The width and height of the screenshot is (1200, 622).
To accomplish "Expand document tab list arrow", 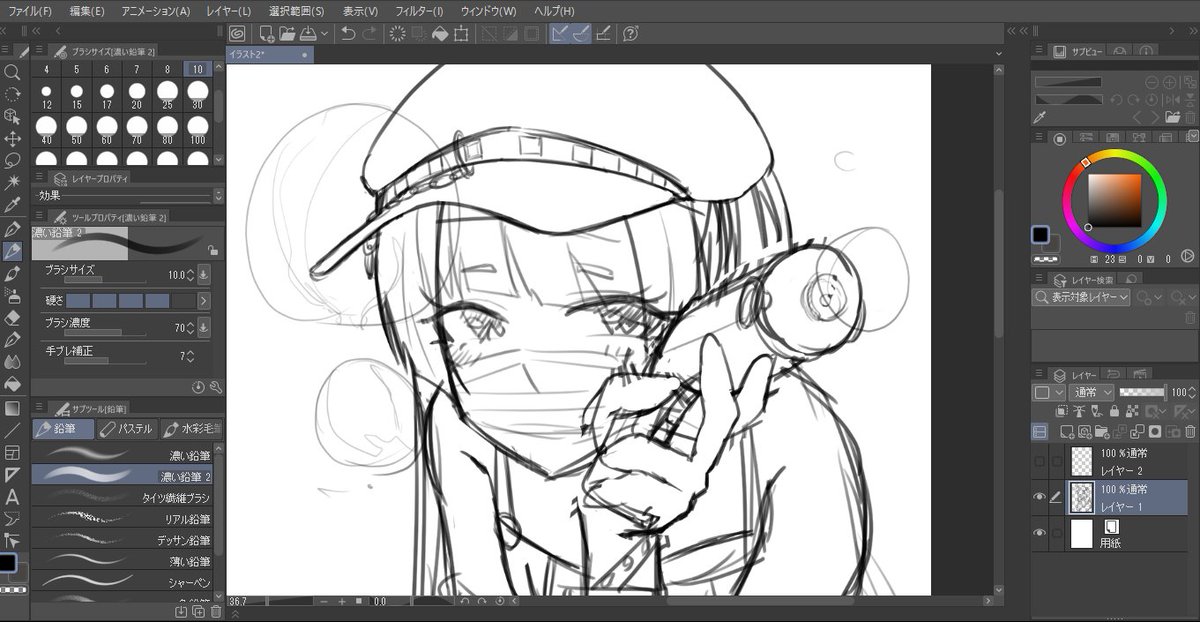I will [1001, 54].
